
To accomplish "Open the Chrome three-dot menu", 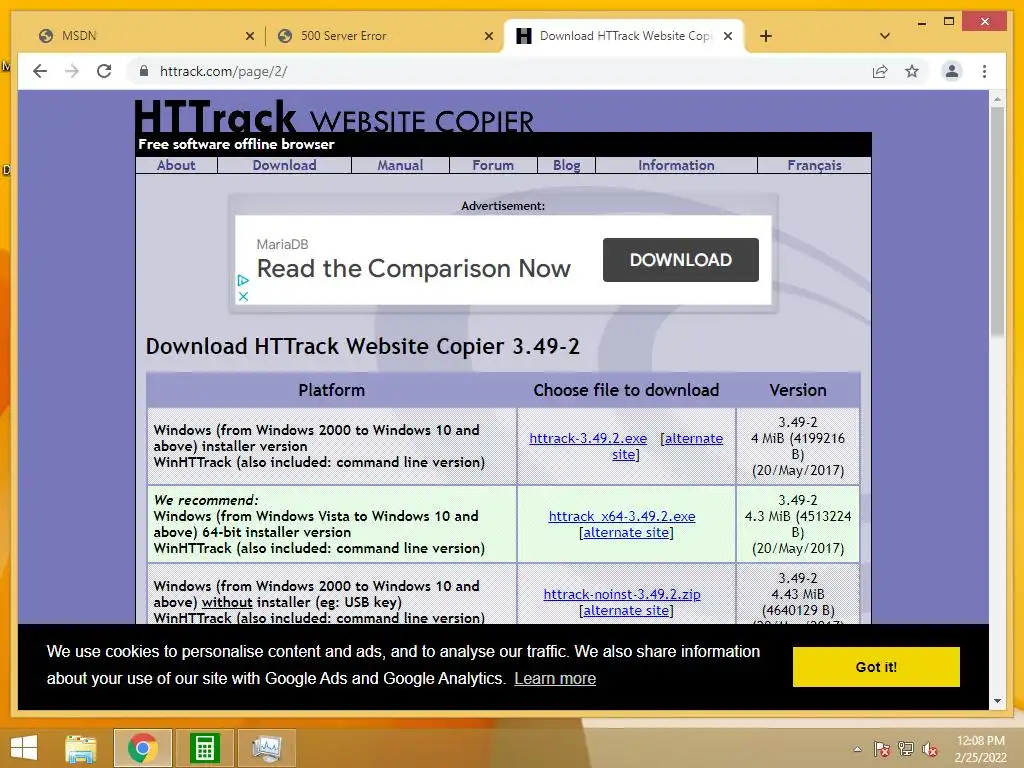I will coord(984,71).
